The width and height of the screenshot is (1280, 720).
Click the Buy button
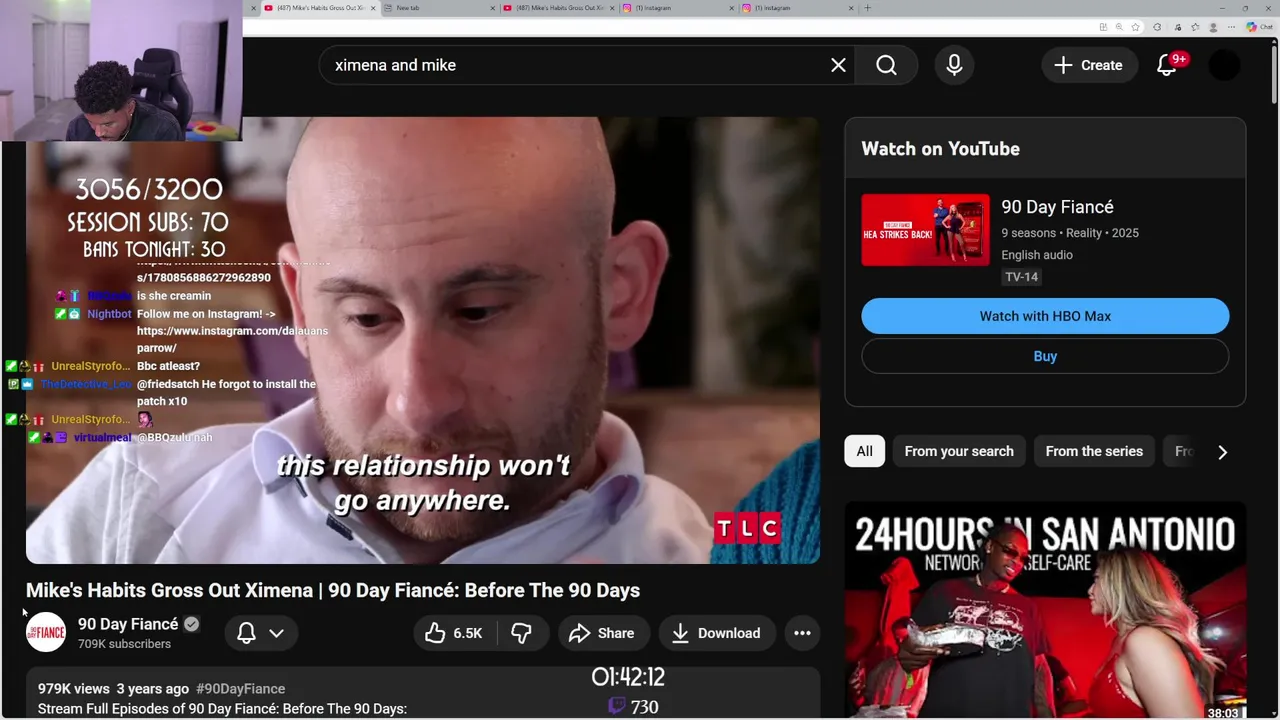[x=1045, y=356]
